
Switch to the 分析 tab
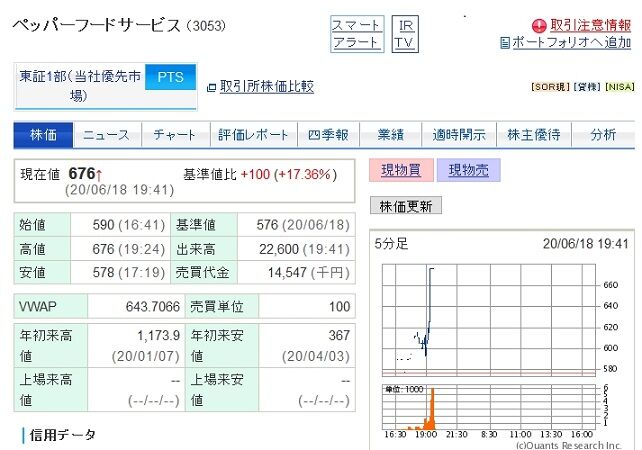[603, 135]
